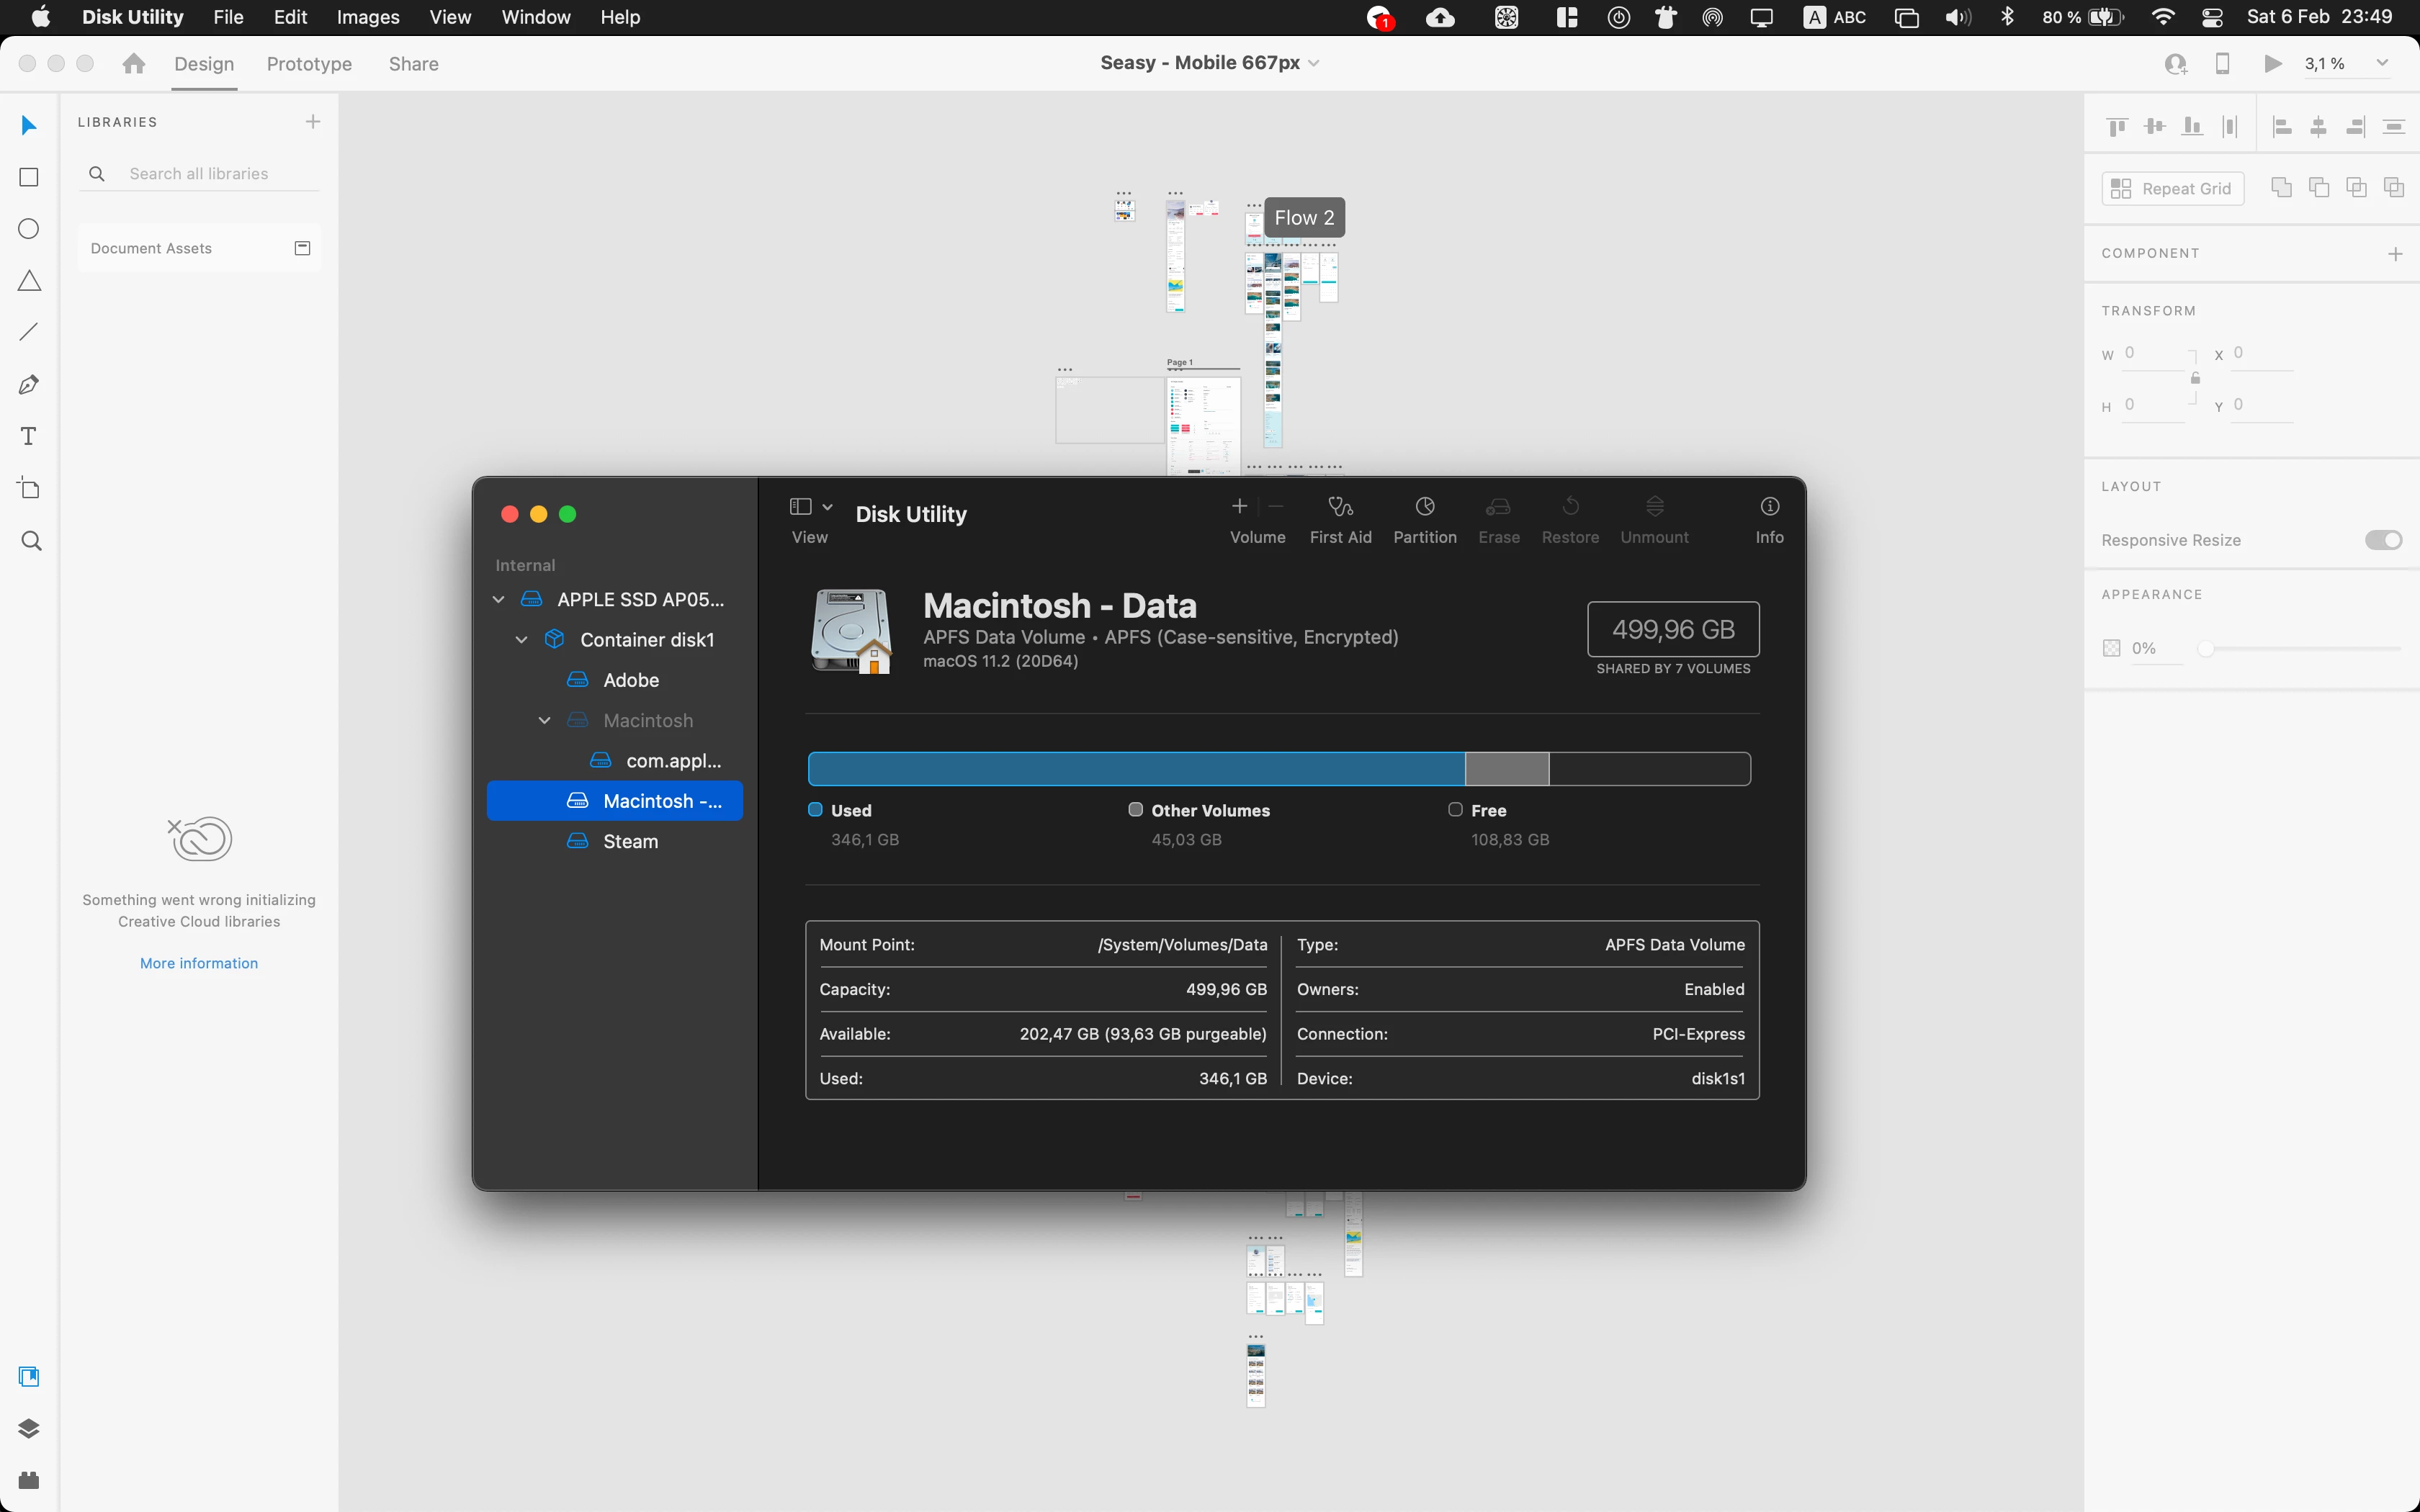2420x1512 pixels.
Task: Collapse the Container disk1 tree item
Action: (x=521, y=640)
